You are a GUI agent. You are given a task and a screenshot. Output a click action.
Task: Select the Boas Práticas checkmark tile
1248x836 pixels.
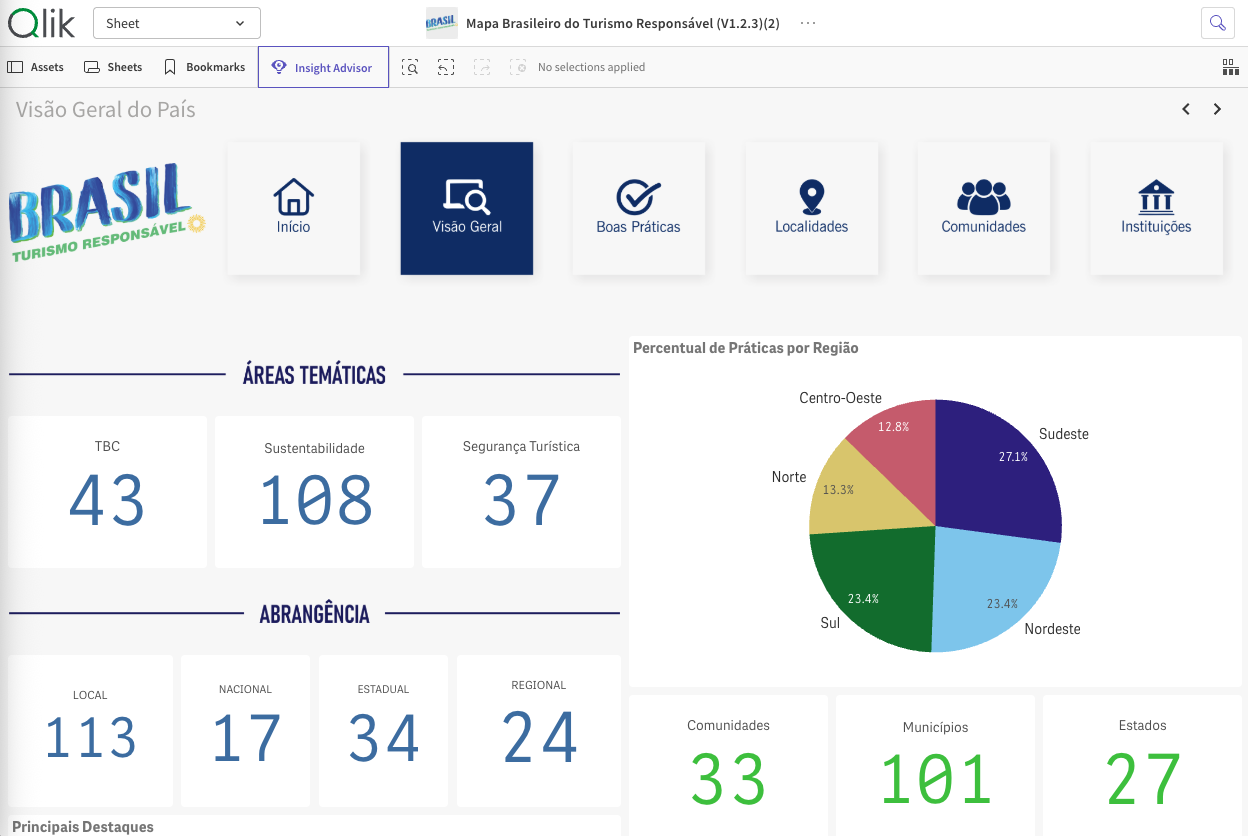(x=638, y=208)
